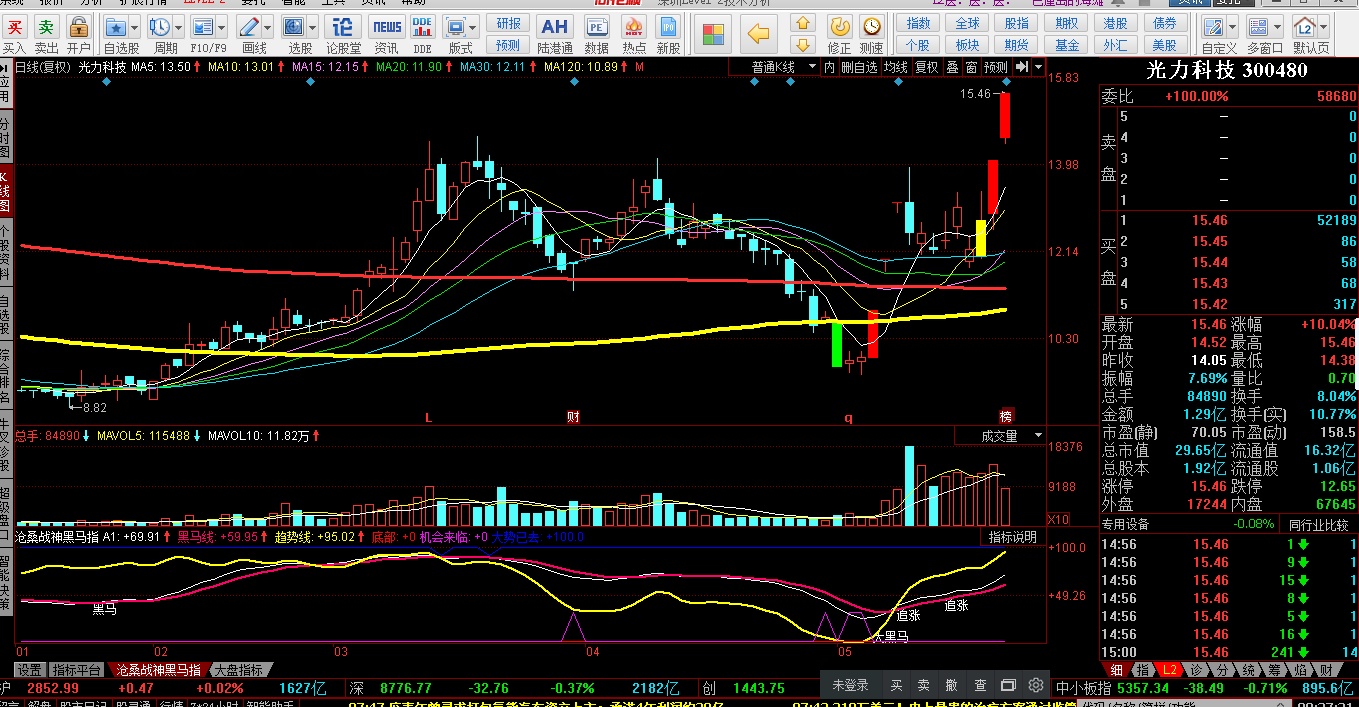Screen dimensions: 1359x707
Task: Select the L2 tab in bottom right
Action: click(x=1170, y=670)
